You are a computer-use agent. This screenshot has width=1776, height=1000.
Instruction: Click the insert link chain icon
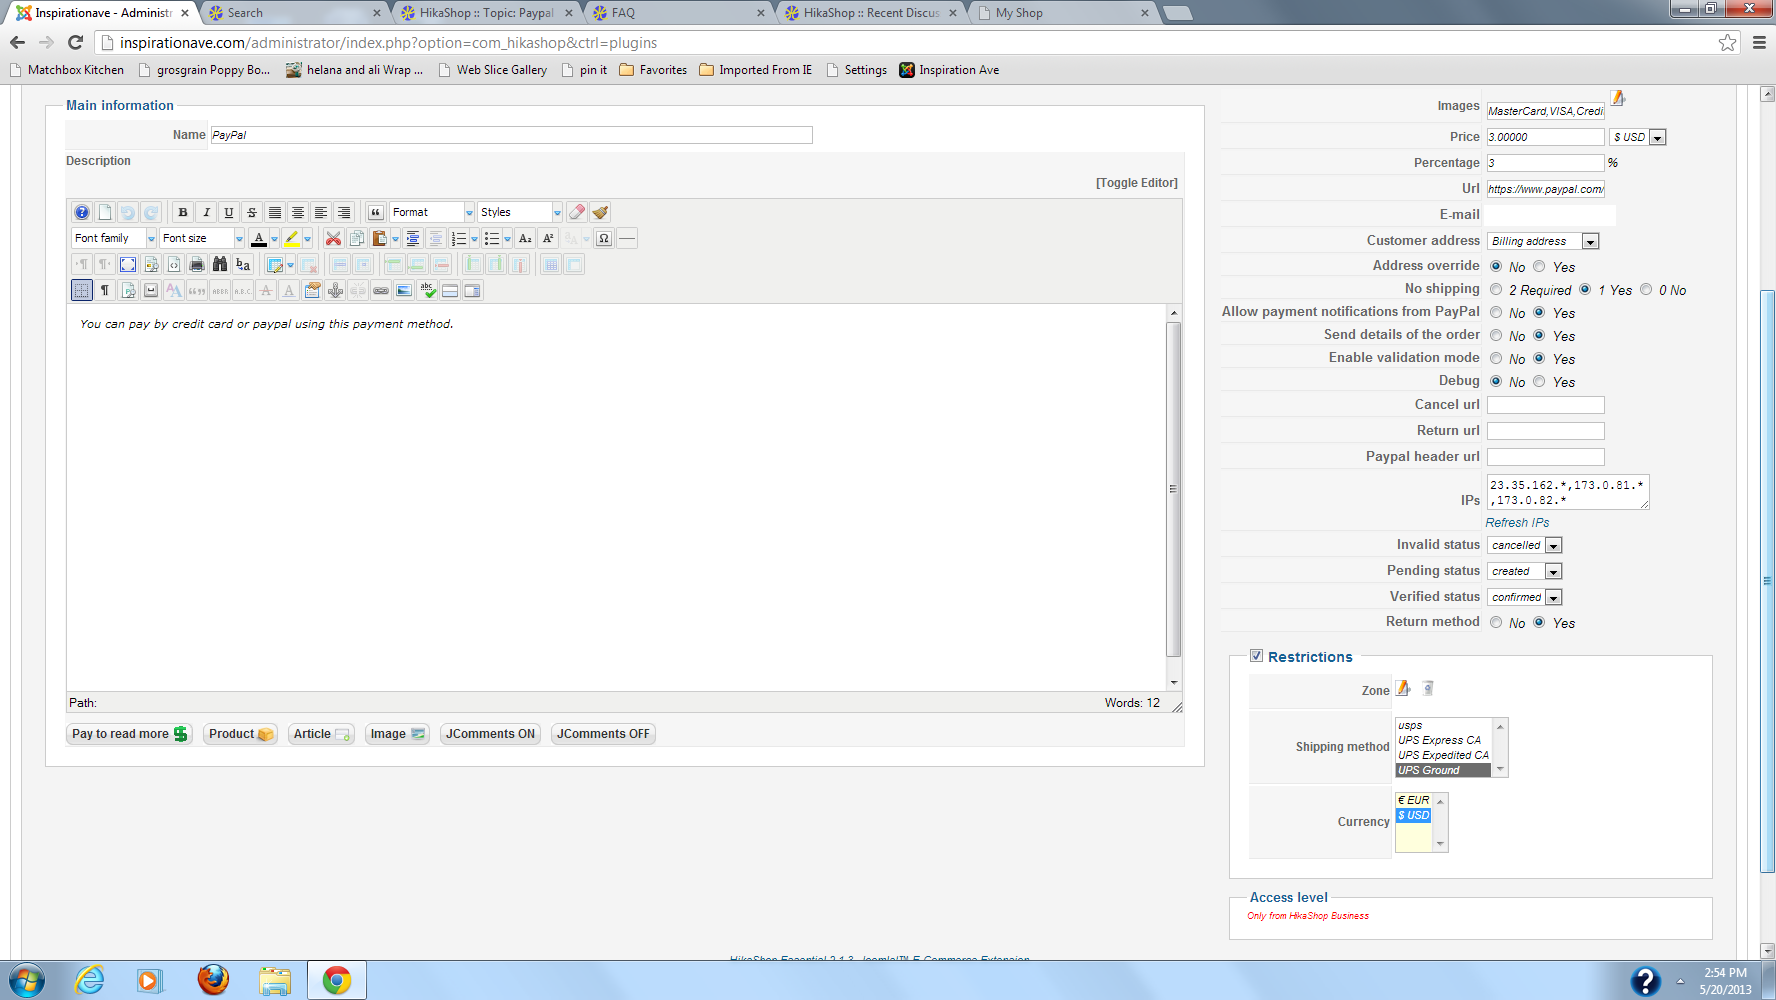click(x=381, y=290)
